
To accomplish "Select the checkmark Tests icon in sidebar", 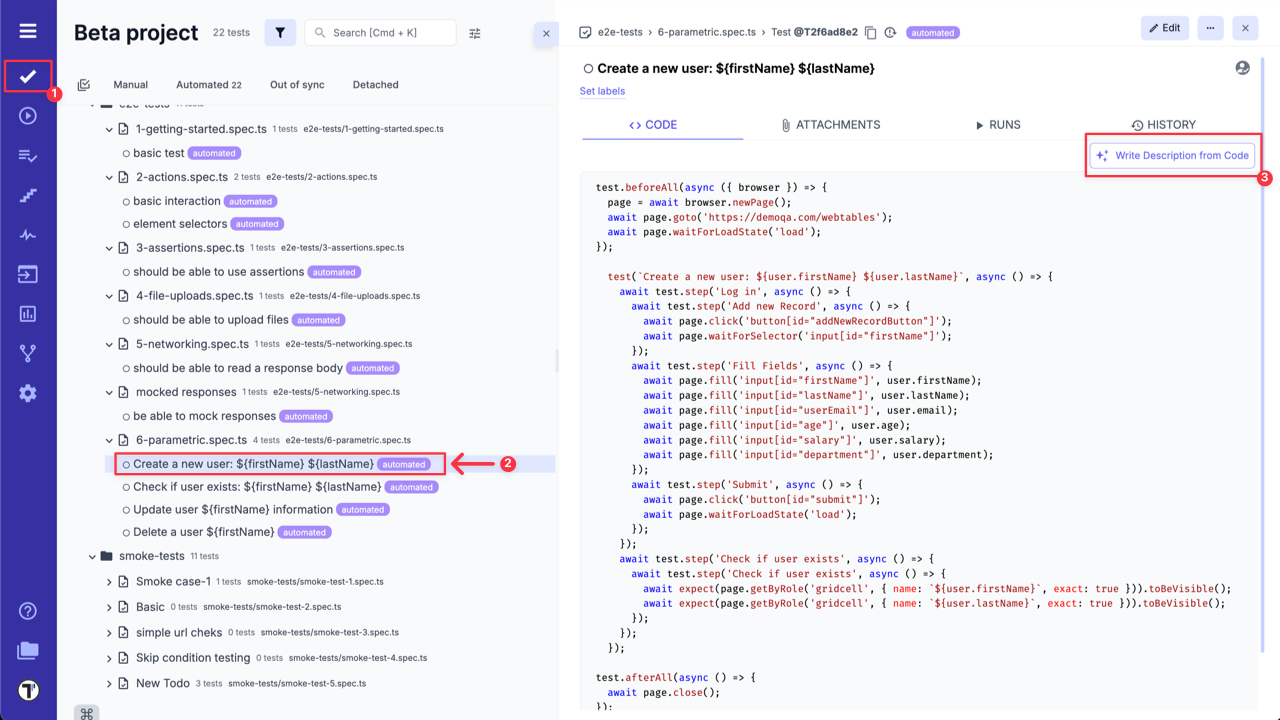I will click(27, 74).
